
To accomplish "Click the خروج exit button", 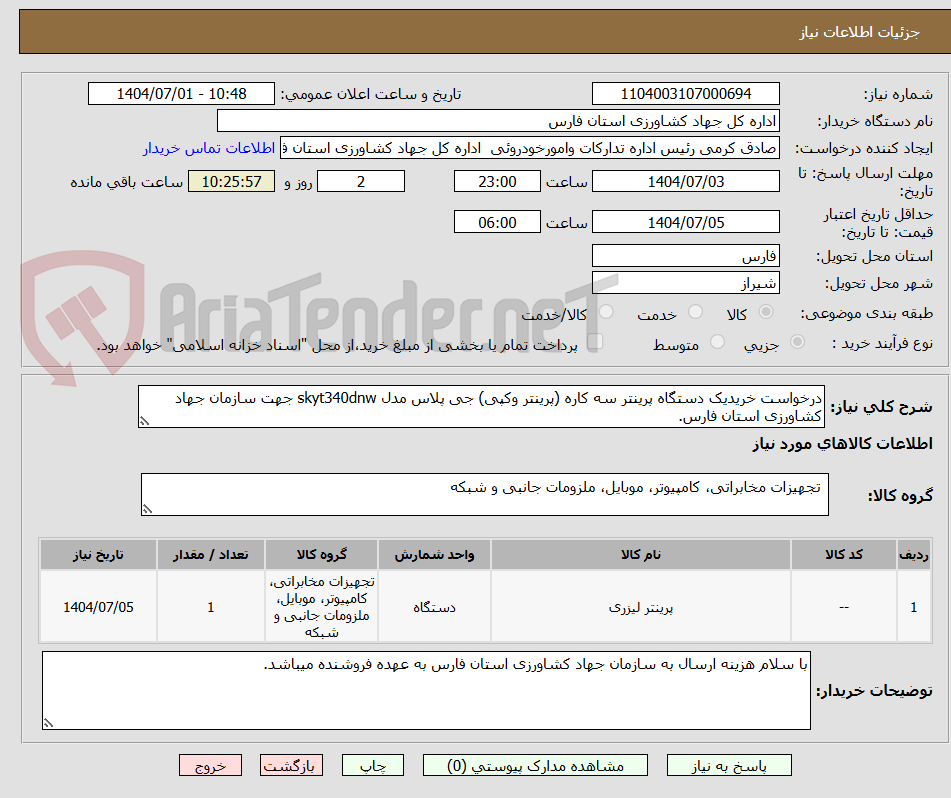I will click(x=210, y=765).
